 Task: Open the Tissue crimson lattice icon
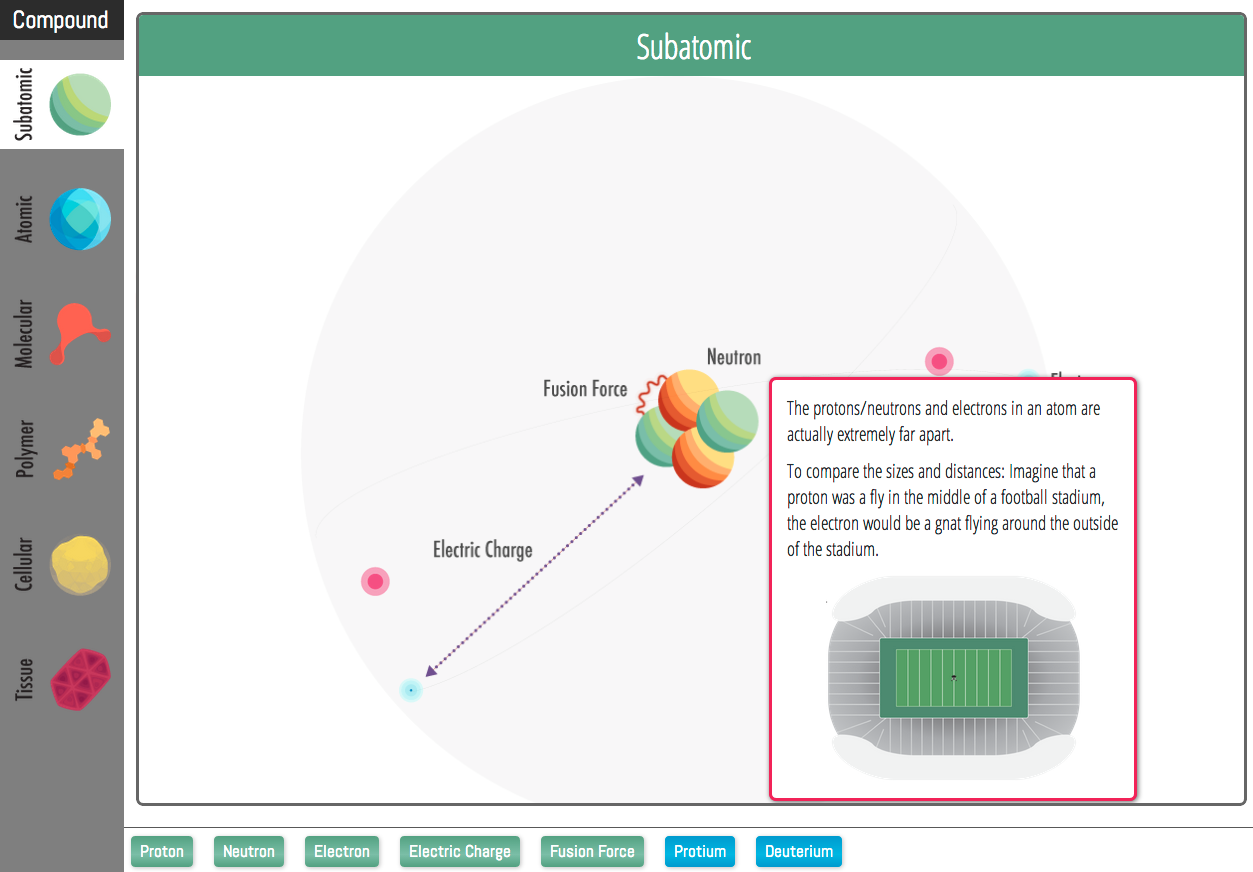pos(80,680)
